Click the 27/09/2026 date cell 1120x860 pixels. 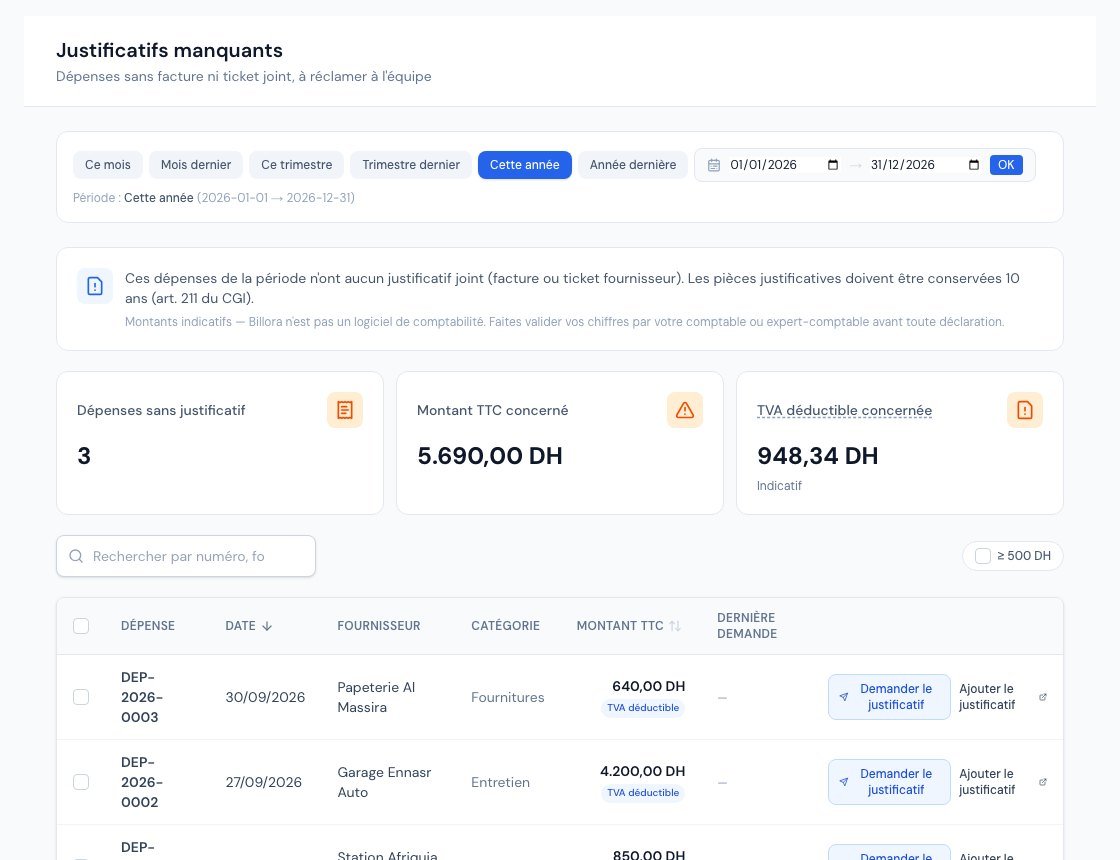click(x=264, y=782)
